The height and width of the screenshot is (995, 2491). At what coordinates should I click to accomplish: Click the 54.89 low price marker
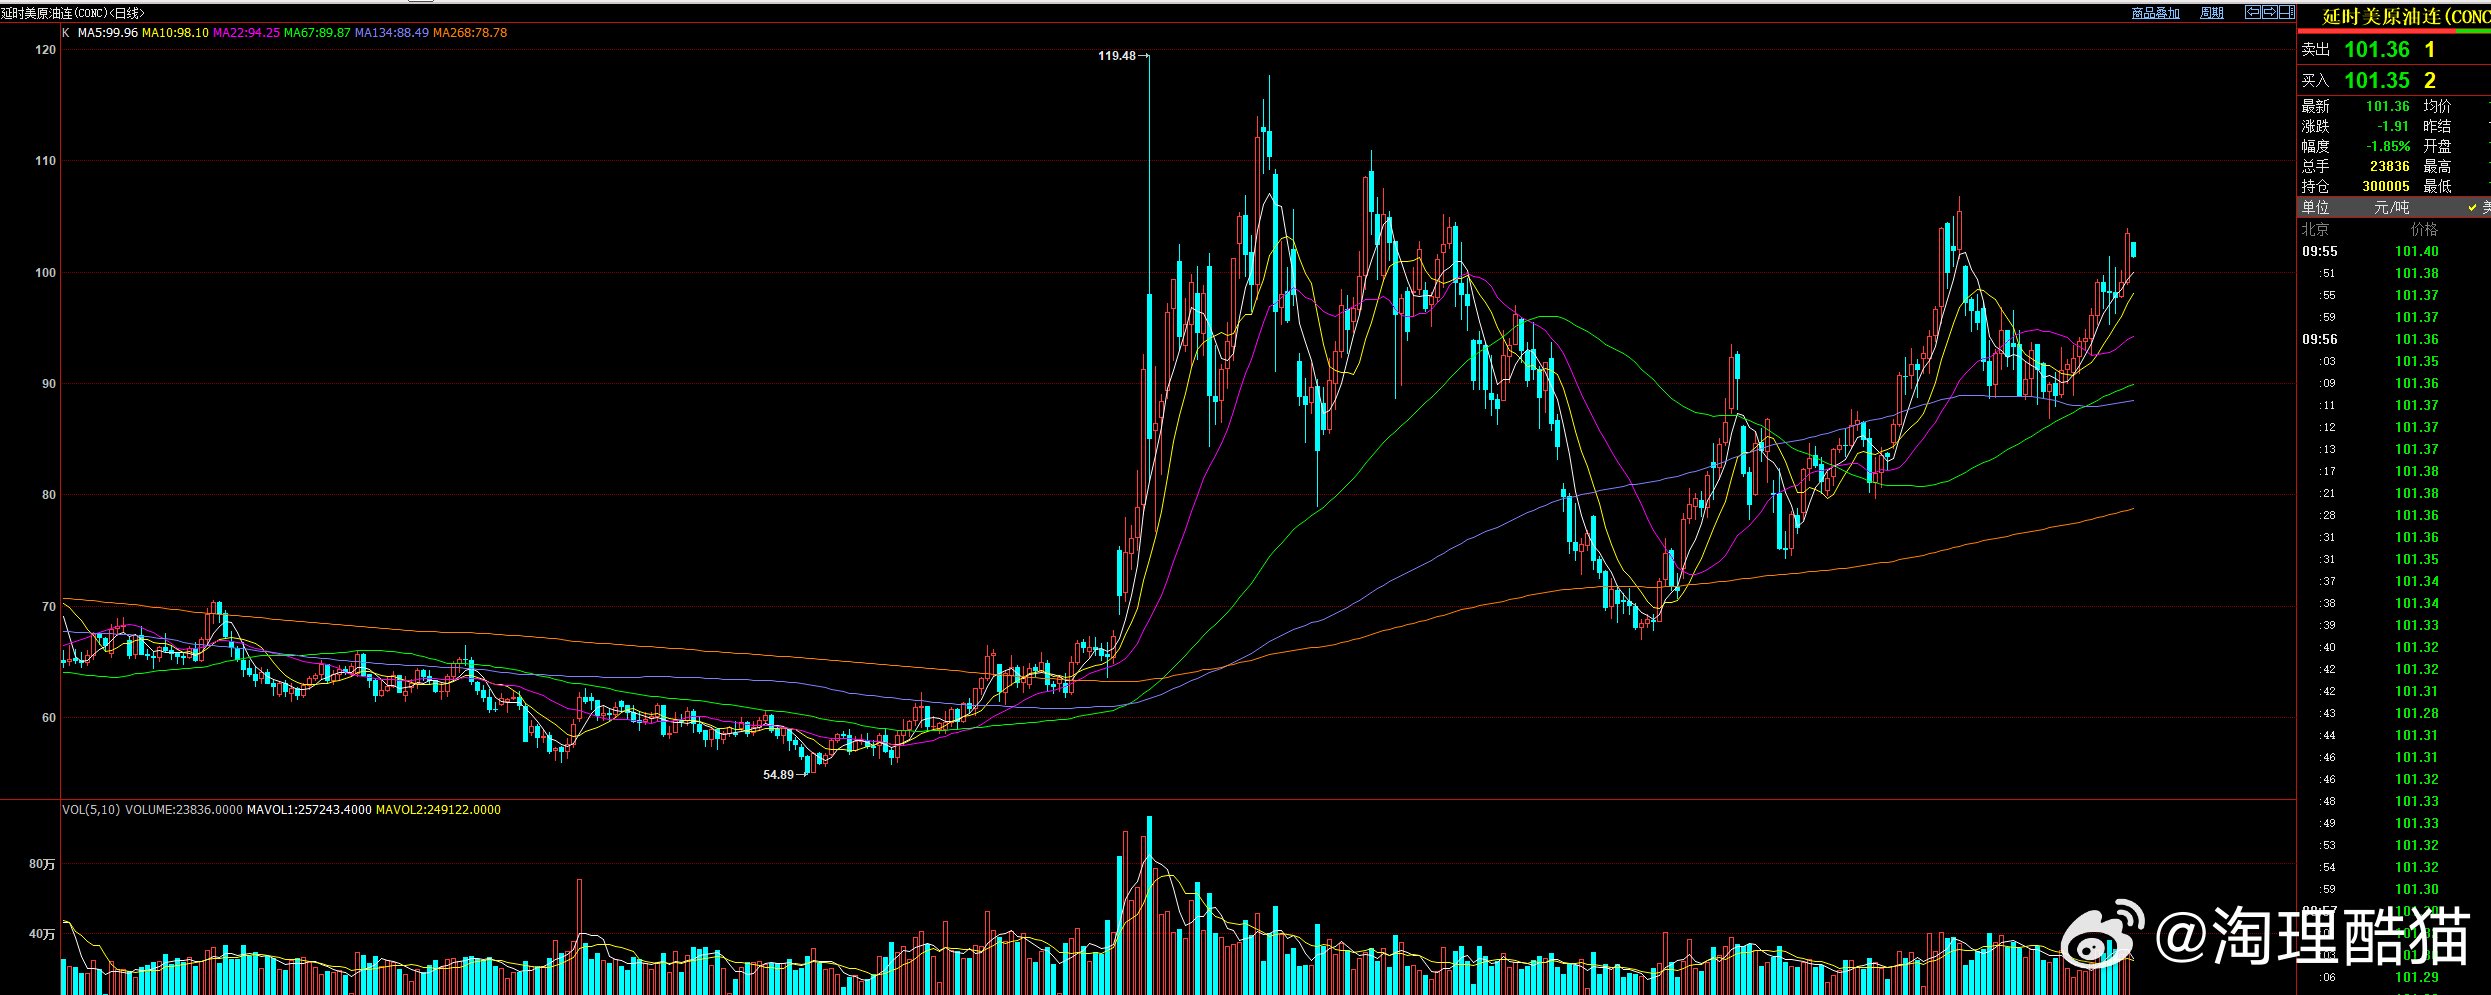click(778, 775)
